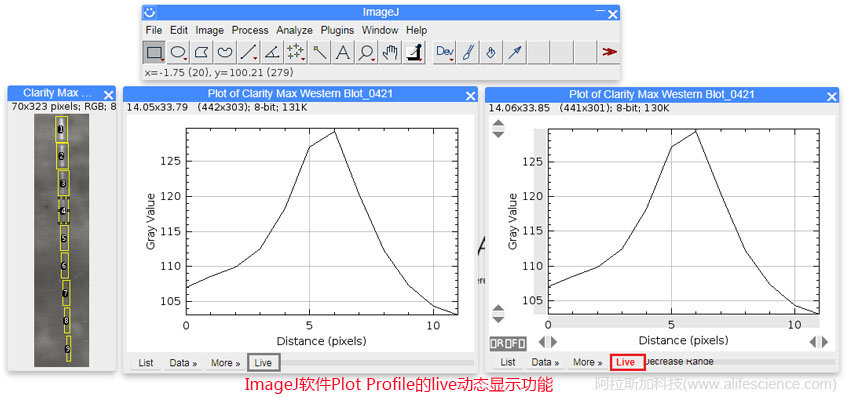
Task: Click the left arrow at X axis end
Action: click(x=813, y=342)
